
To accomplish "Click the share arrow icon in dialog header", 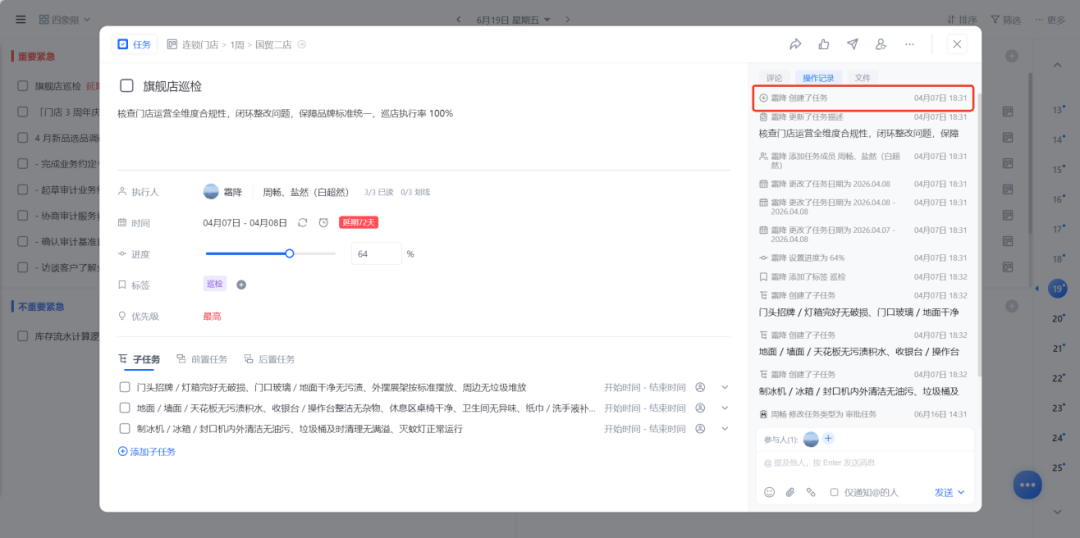I will click(796, 44).
